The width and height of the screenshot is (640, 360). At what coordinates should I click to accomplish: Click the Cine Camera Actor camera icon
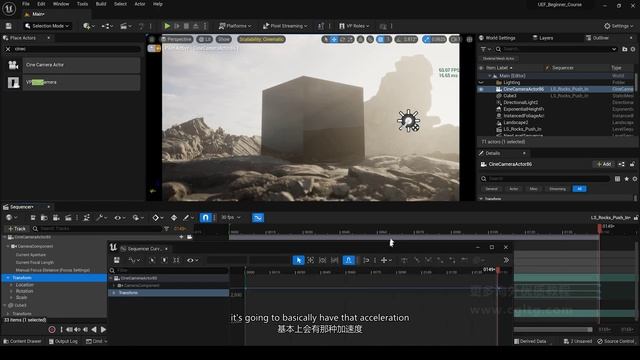13,65
